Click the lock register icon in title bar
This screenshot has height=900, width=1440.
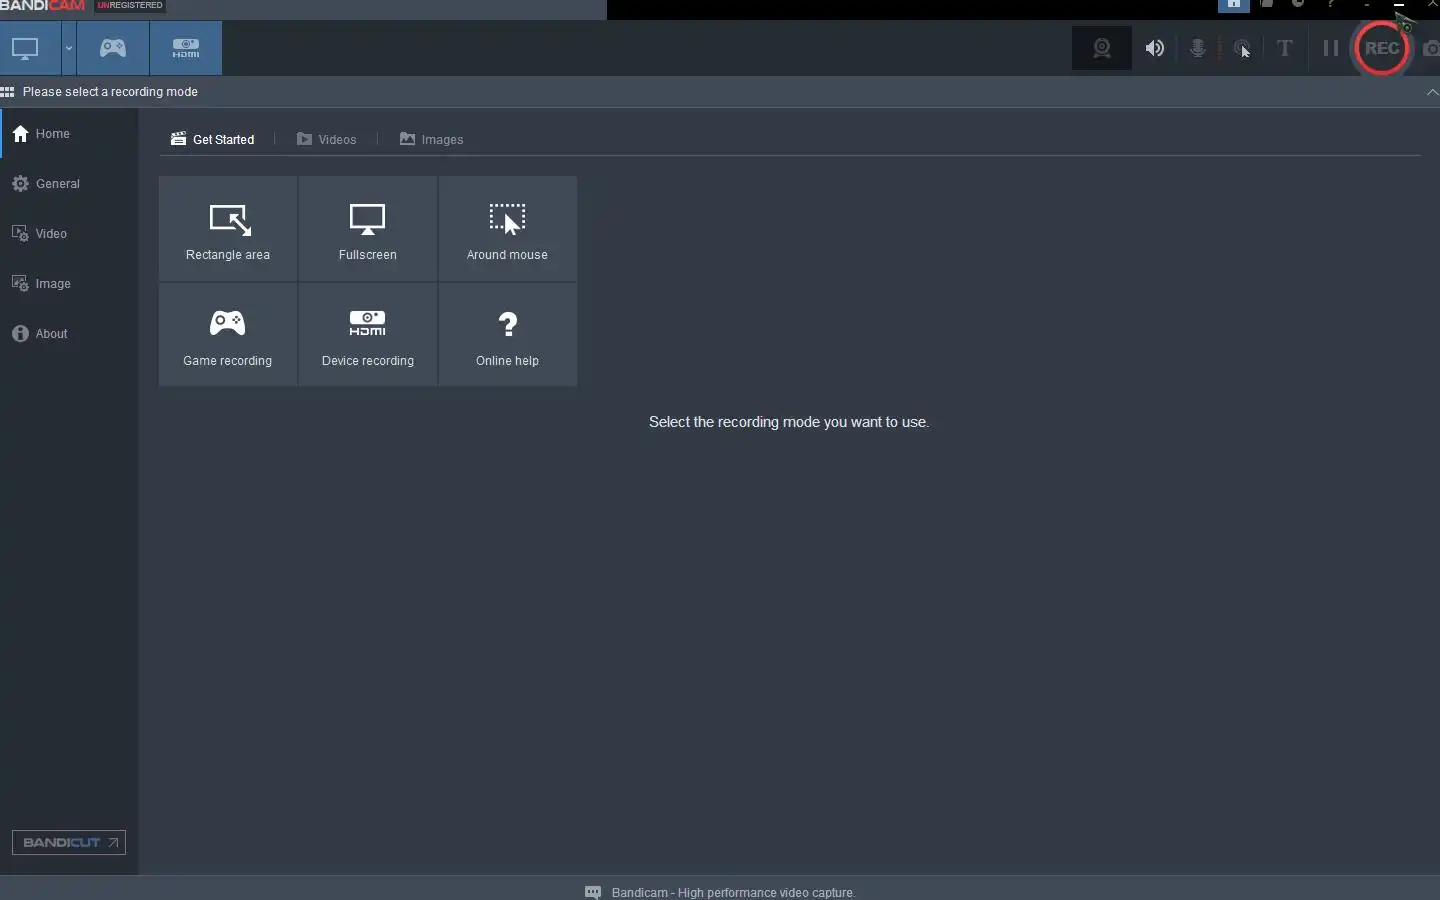tap(1234, 5)
